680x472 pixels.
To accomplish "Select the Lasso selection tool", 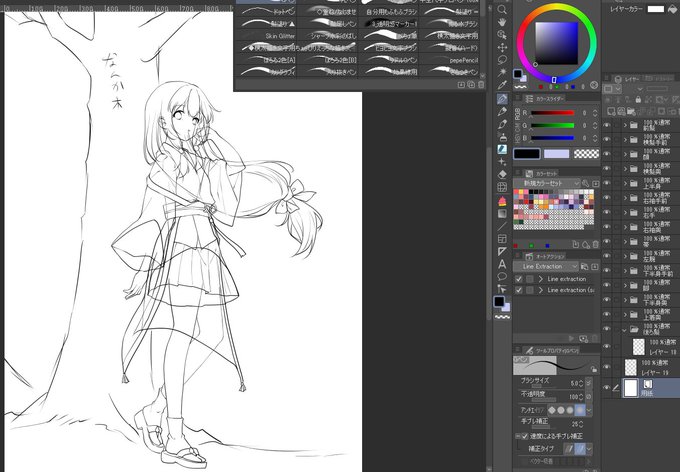I will pyautogui.click(x=502, y=60).
